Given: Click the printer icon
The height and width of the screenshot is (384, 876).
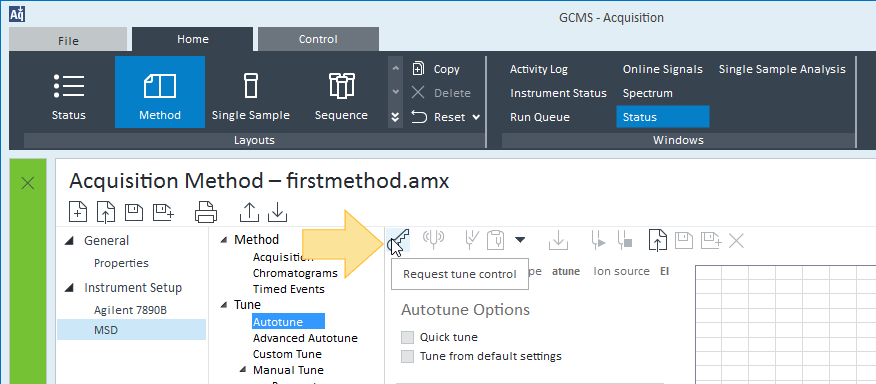Looking at the screenshot, I should 206,212.
